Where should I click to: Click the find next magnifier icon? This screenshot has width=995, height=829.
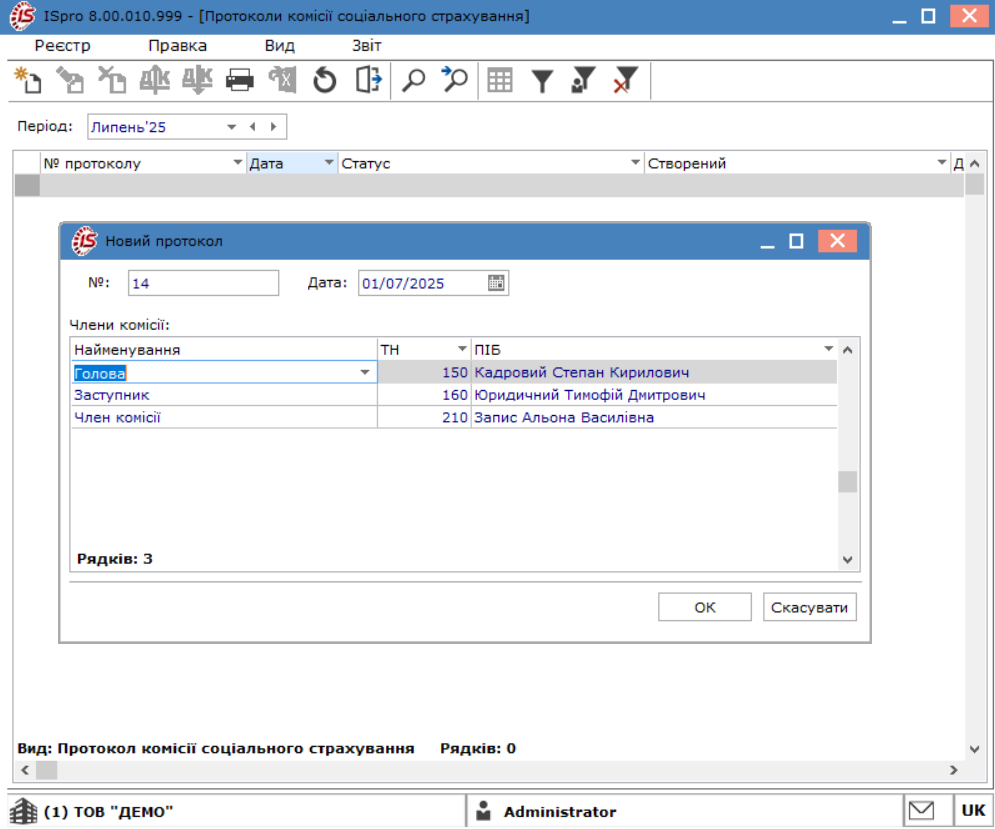[x=455, y=81]
